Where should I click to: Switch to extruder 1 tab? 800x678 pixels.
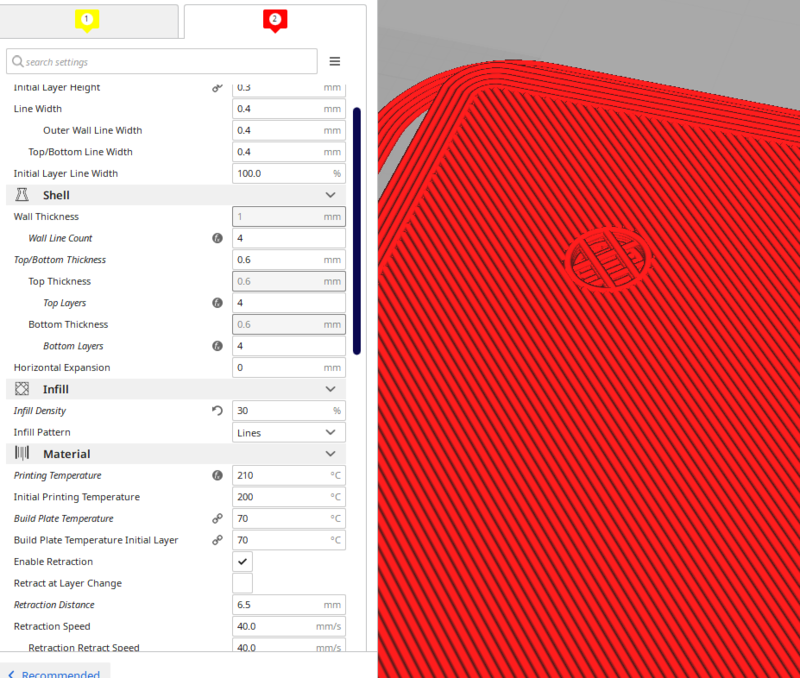click(x=88, y=21)
